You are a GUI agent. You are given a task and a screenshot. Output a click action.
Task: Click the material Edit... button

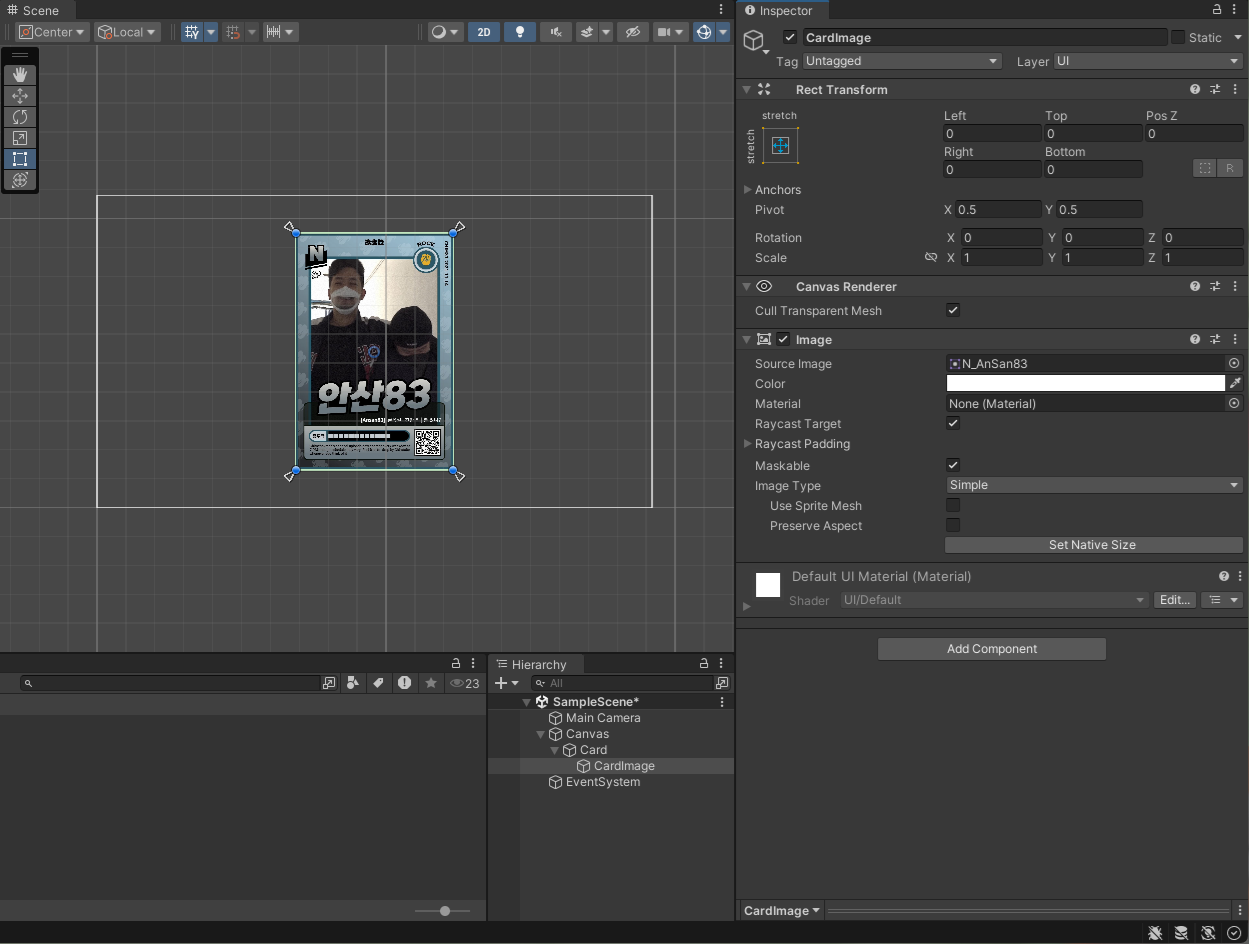coord(1175,600)
